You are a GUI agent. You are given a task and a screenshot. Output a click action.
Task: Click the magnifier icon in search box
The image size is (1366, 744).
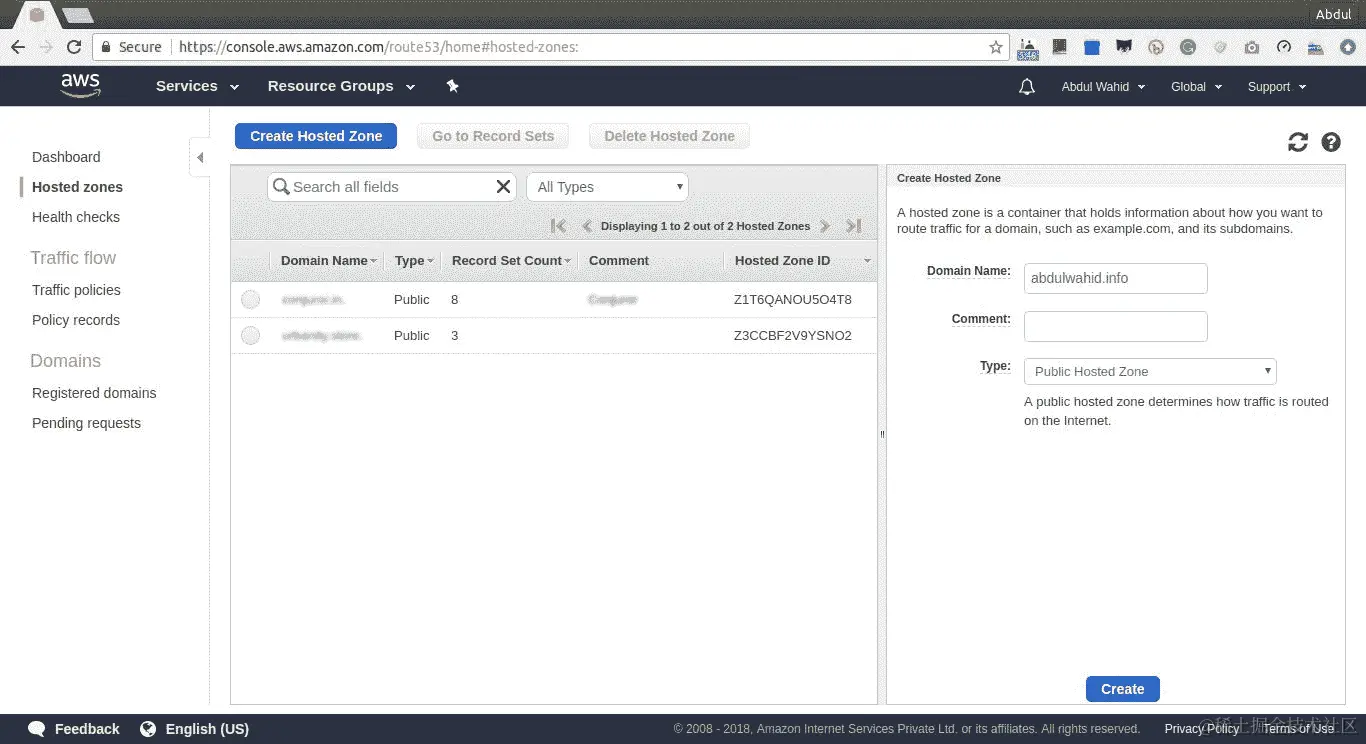click(x=281, y=186)
